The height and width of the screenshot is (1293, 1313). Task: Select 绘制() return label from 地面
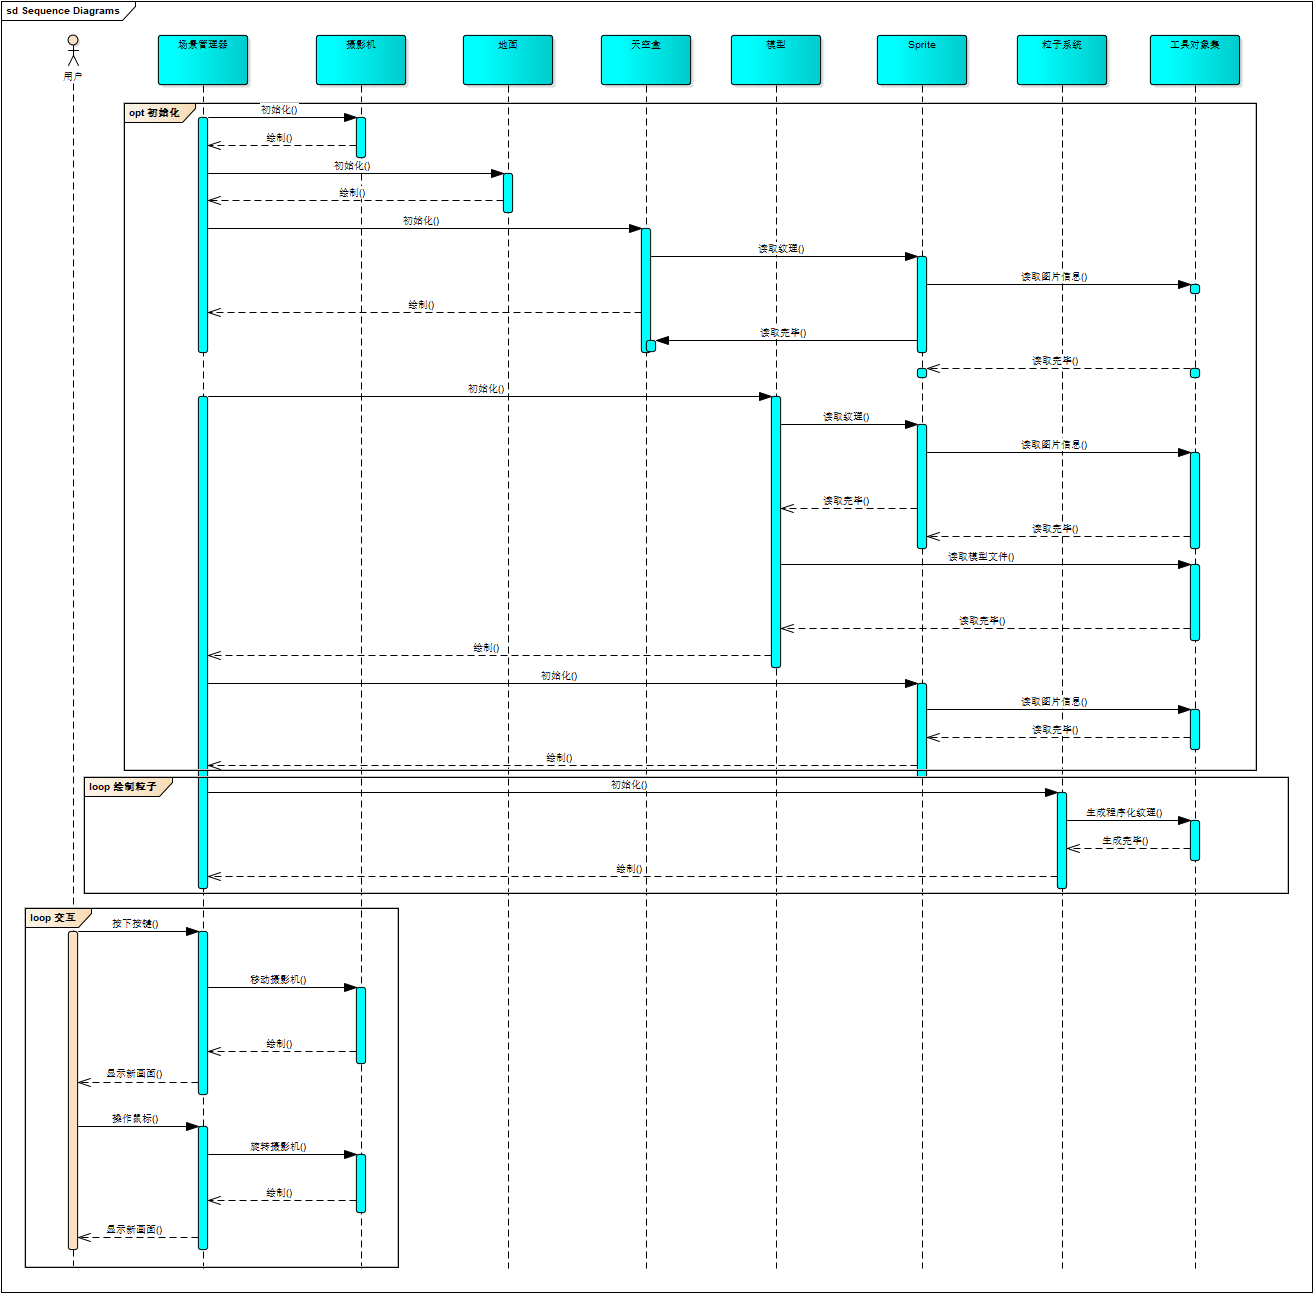point(352,193)
